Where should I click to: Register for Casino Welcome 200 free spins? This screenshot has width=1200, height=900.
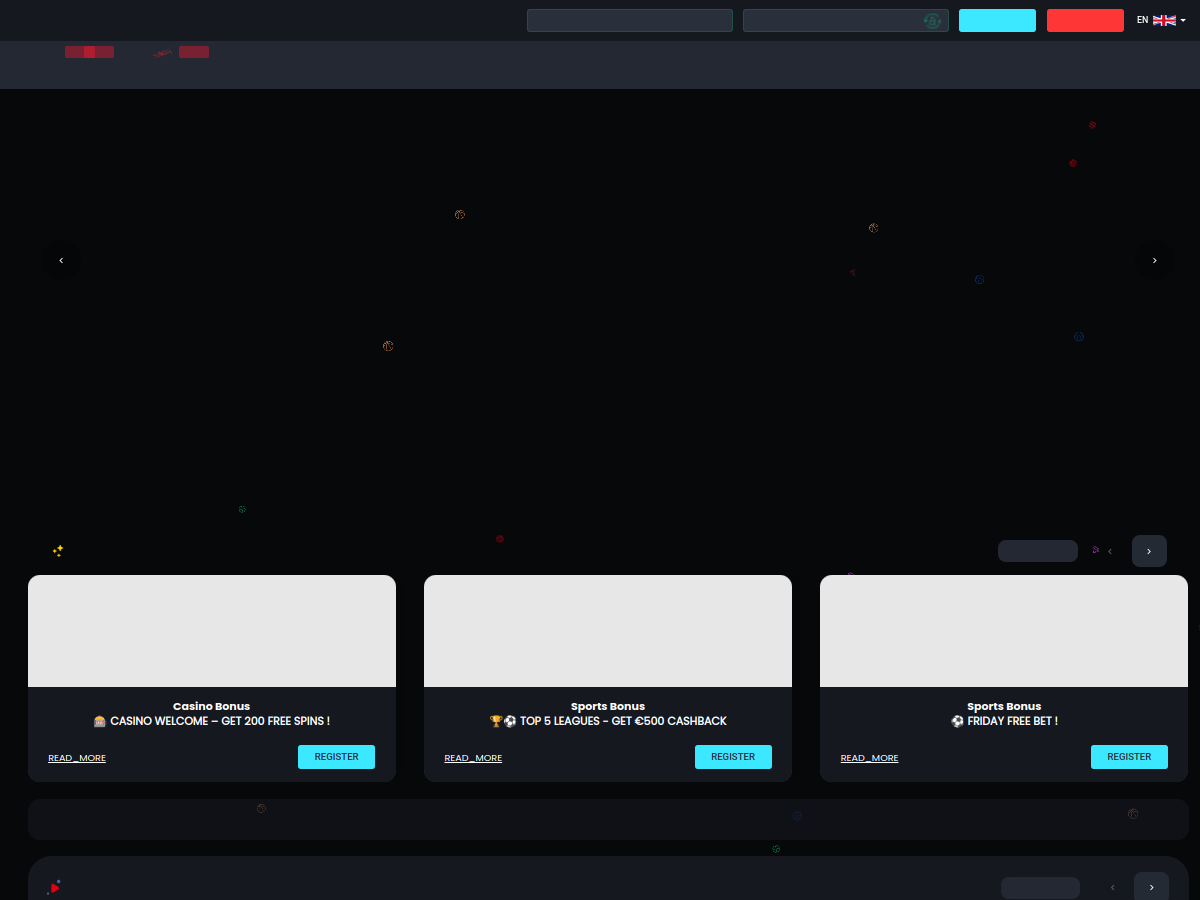point(336,757)
